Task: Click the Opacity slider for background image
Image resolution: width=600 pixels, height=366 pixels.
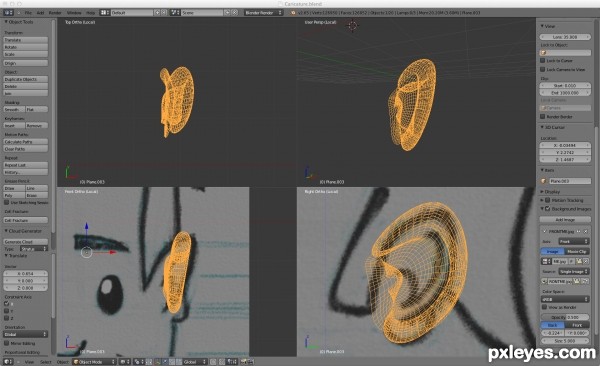Action: click(565, 317)
